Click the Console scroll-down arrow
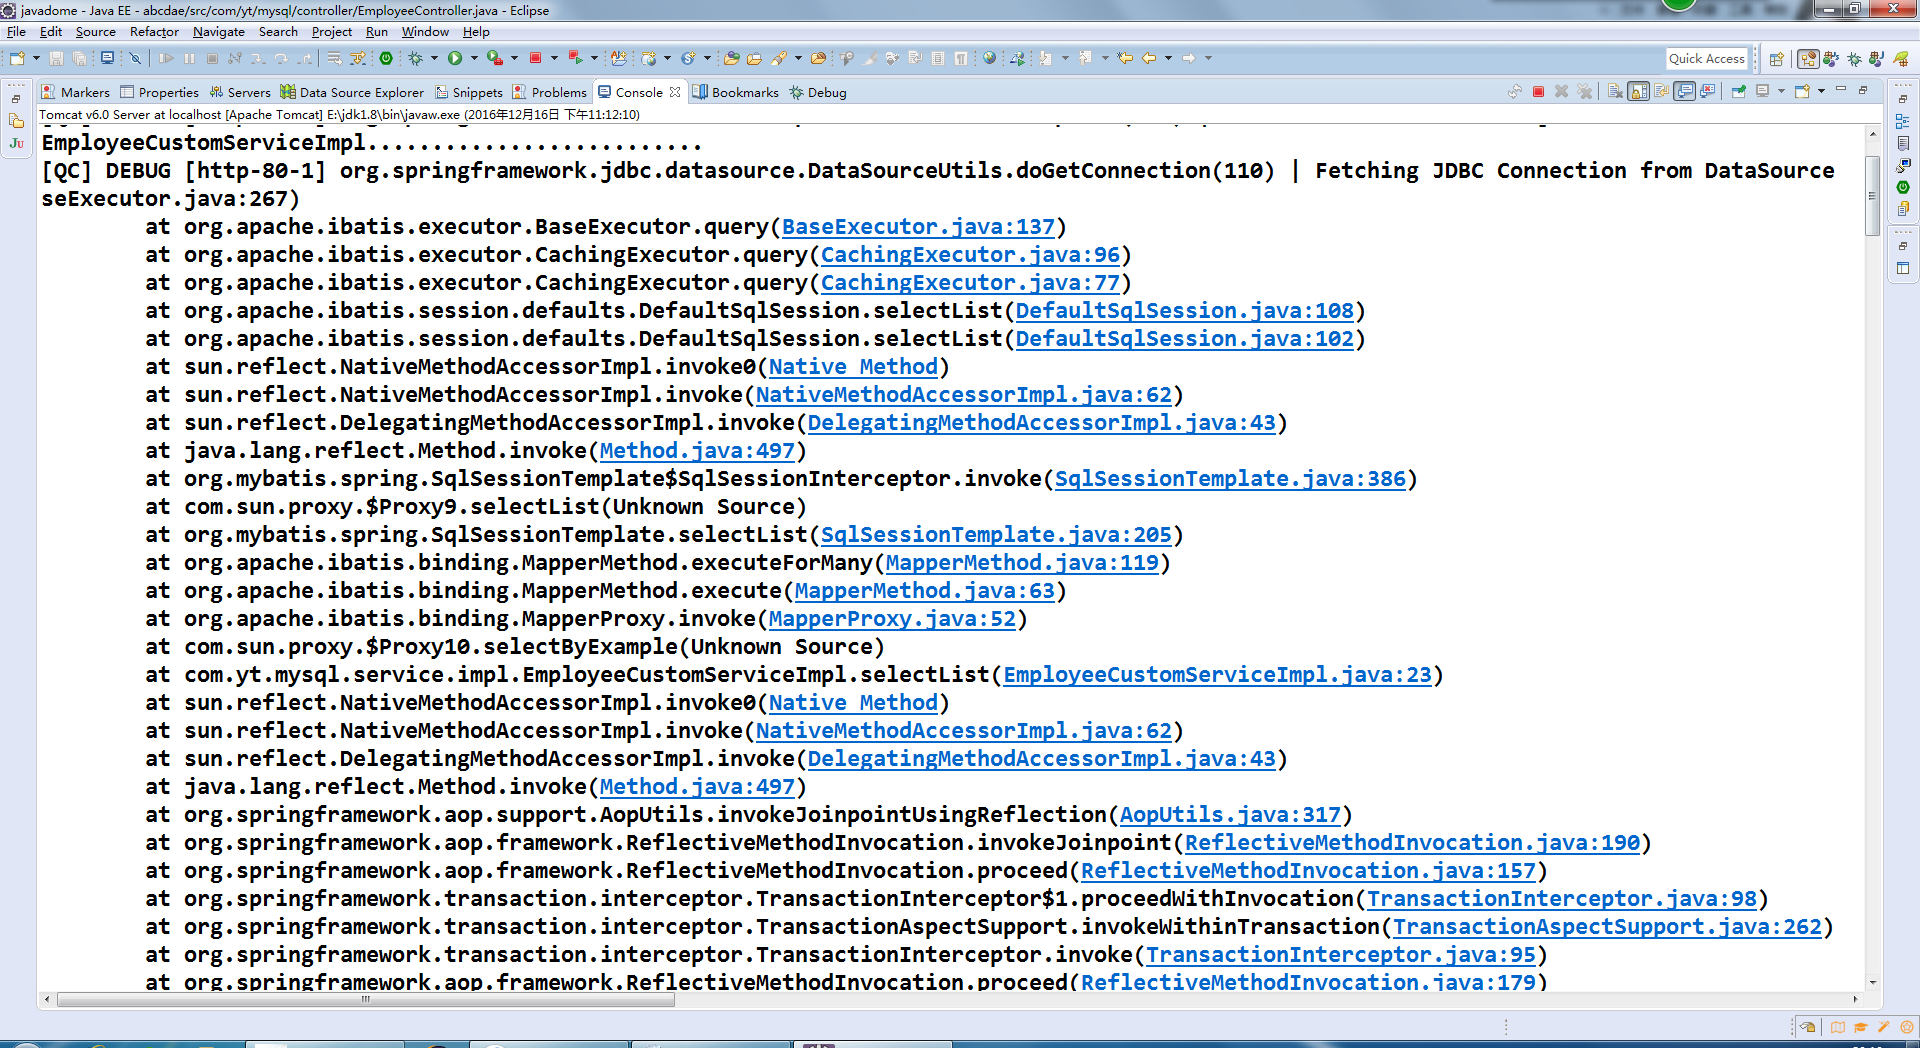The image size is (1920, 1048). pos(1872,983)
